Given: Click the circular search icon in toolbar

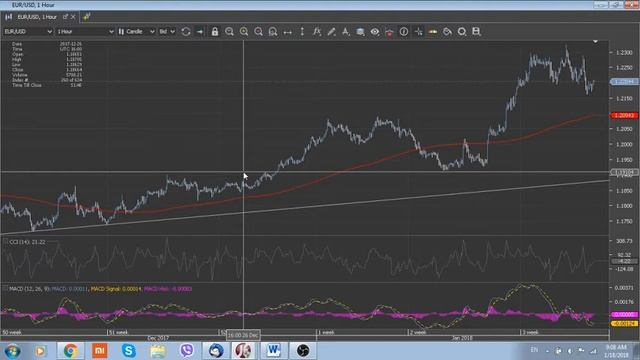Looking at the screenshot, I should pos(462,31).
